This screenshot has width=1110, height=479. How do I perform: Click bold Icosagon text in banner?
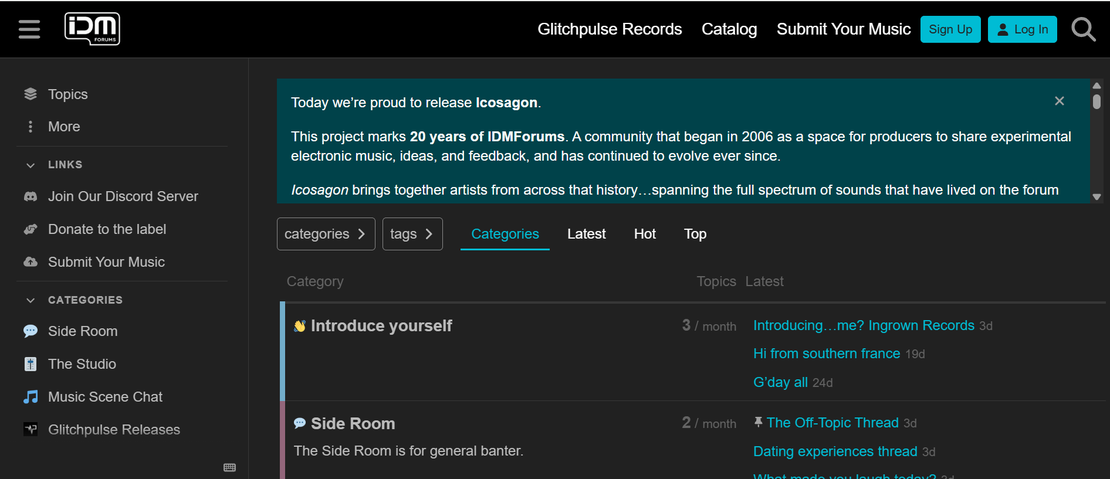pos(506,103)
